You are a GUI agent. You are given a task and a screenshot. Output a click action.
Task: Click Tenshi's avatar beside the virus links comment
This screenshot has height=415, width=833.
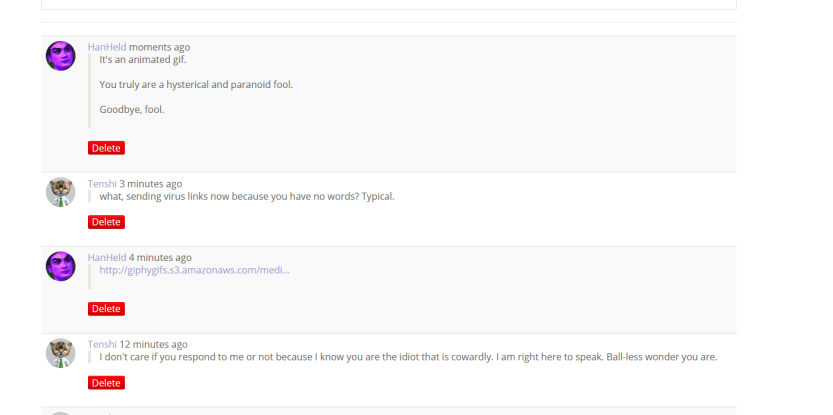point(61,192)
